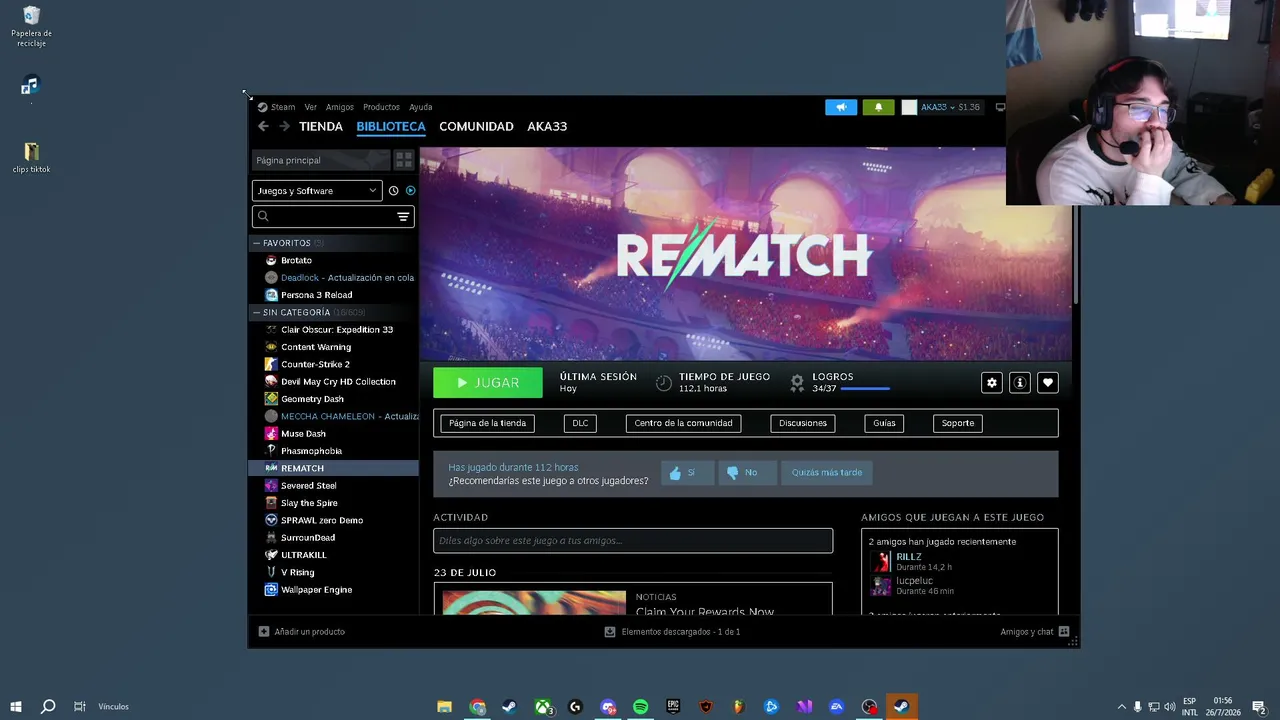Open AKA33 profile section

547,126
